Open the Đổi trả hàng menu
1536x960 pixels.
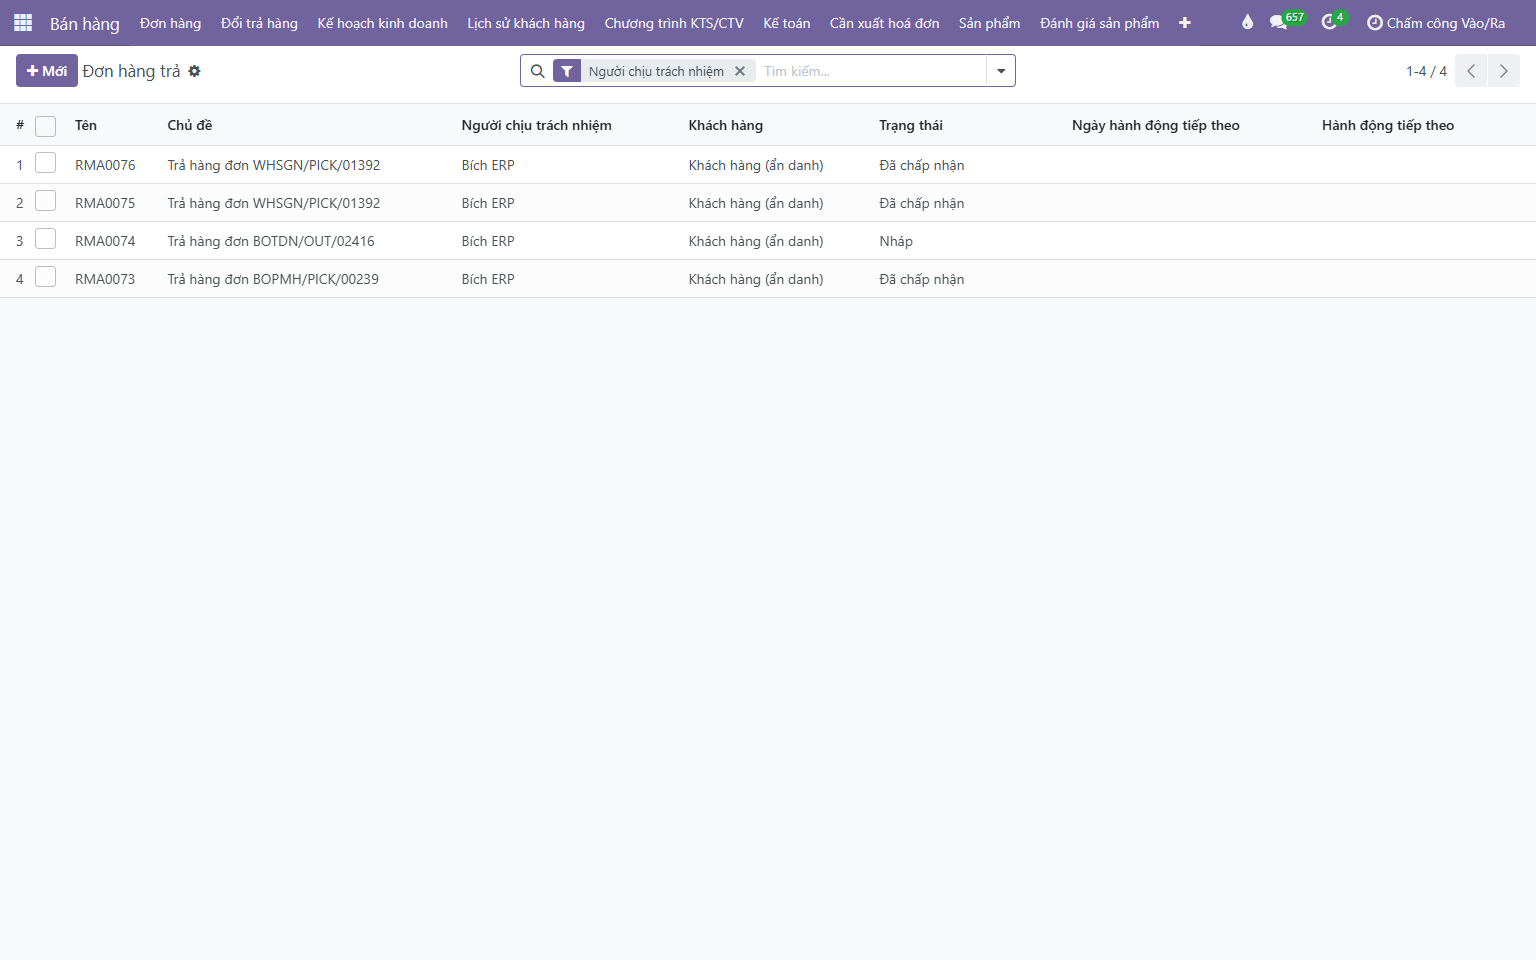[259, 23]
